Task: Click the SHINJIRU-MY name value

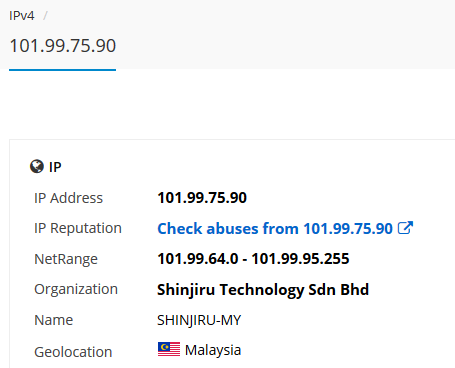Action: tap(199, 320)
